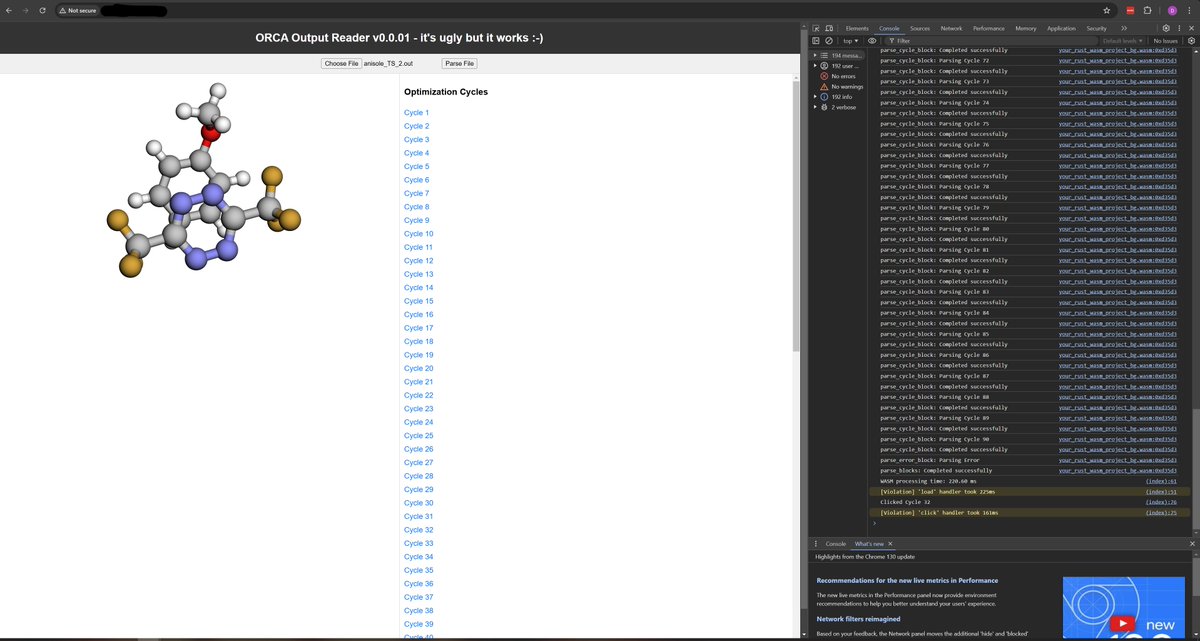The width and height of the screenshot is (1200, 641).
Task: Open DevTools customize three-dot menu
Action: [1180, 28]
